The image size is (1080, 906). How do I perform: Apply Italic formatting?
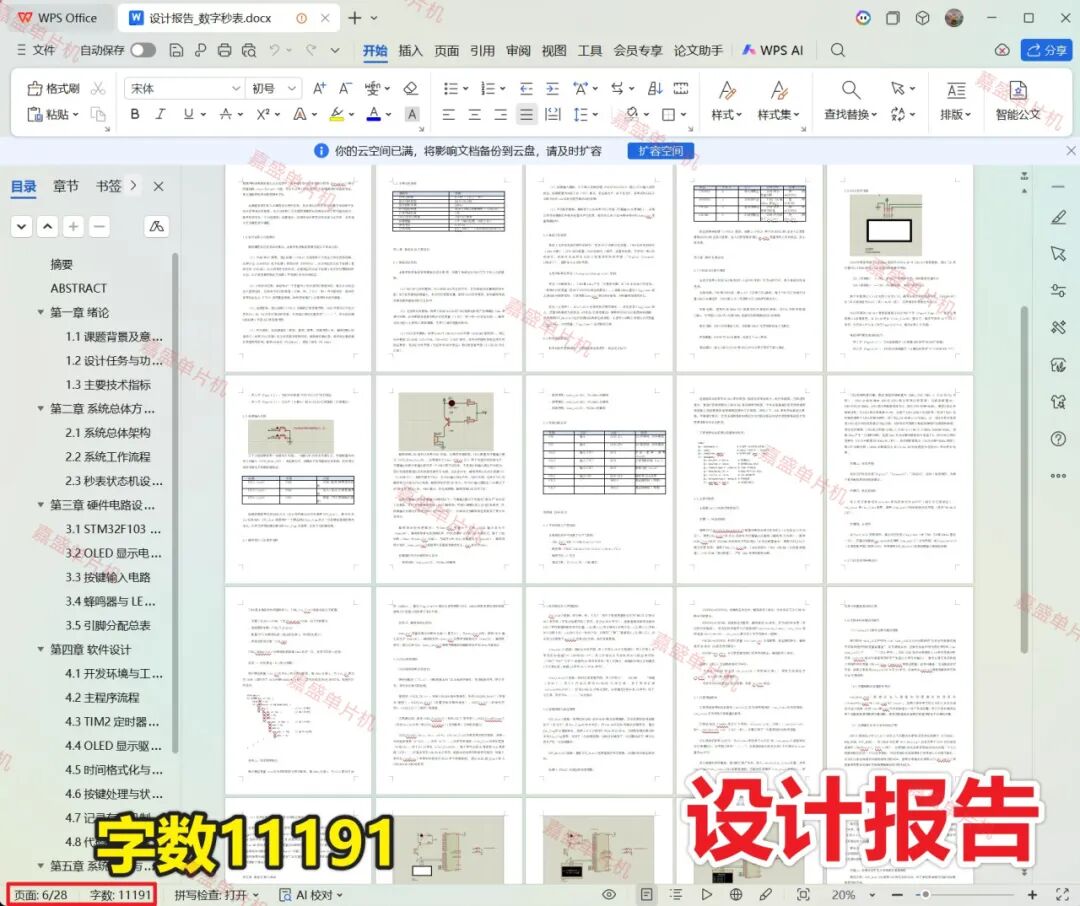[x=160, y=114]
